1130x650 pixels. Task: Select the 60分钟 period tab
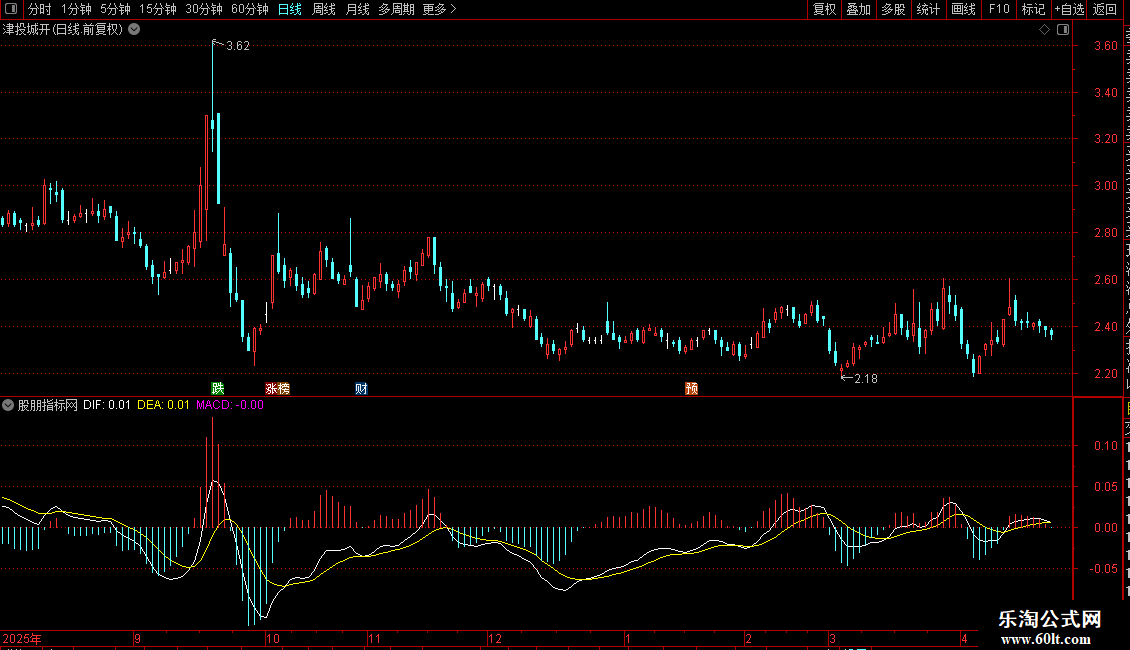pyautogui.click(x=249, y=9)
